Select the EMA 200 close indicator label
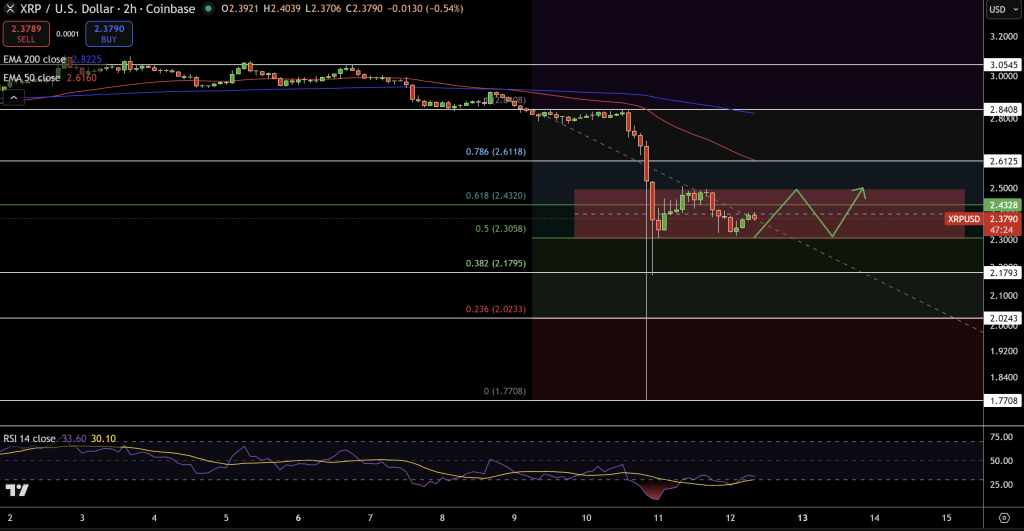 point(32,60)
